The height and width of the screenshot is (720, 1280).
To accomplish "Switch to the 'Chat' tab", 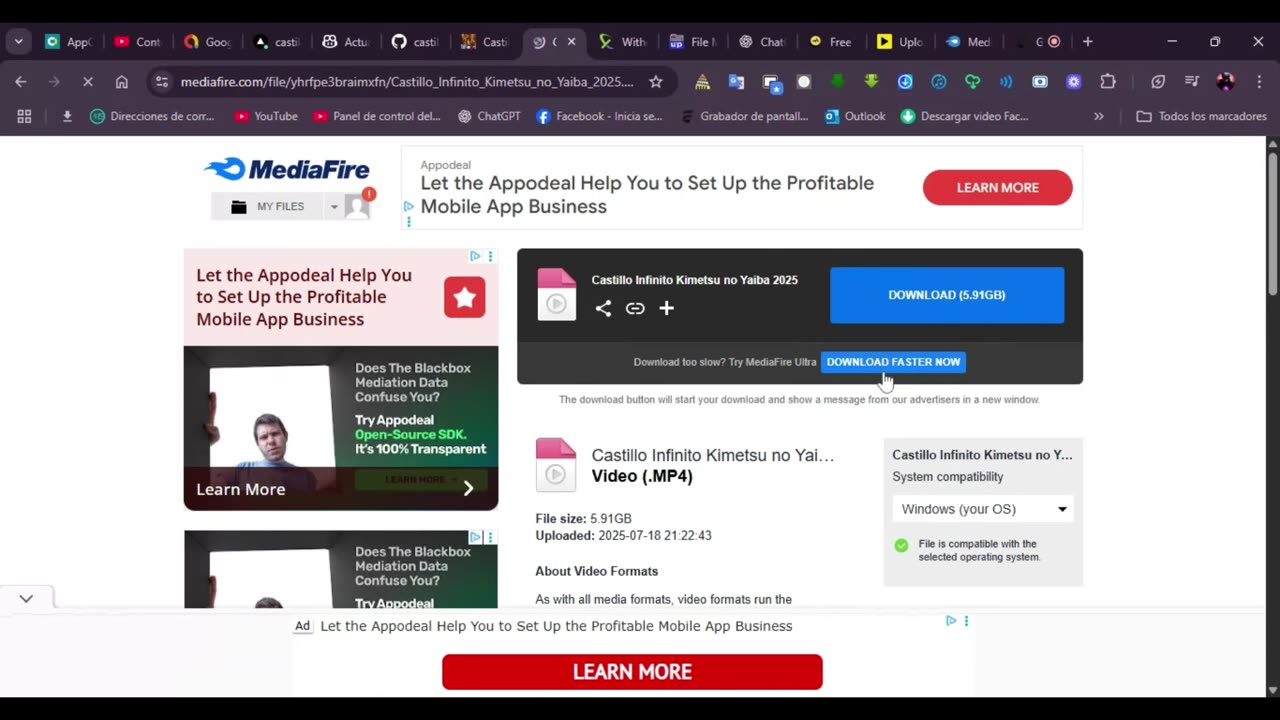I will [762, 42].
